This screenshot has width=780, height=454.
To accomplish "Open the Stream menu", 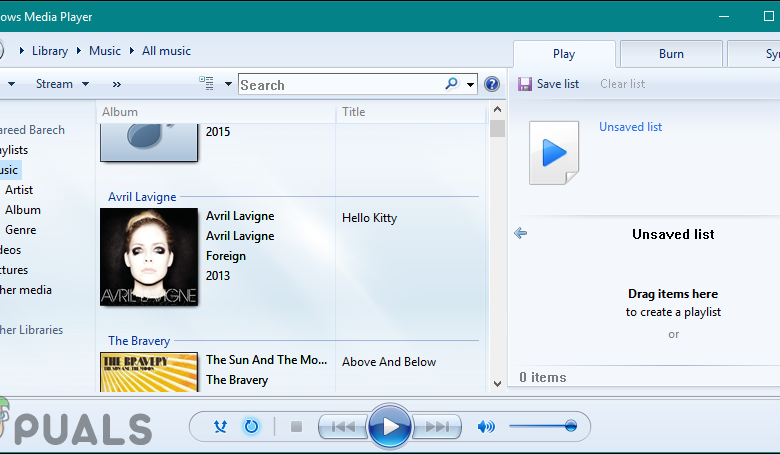I will (62, 84).
